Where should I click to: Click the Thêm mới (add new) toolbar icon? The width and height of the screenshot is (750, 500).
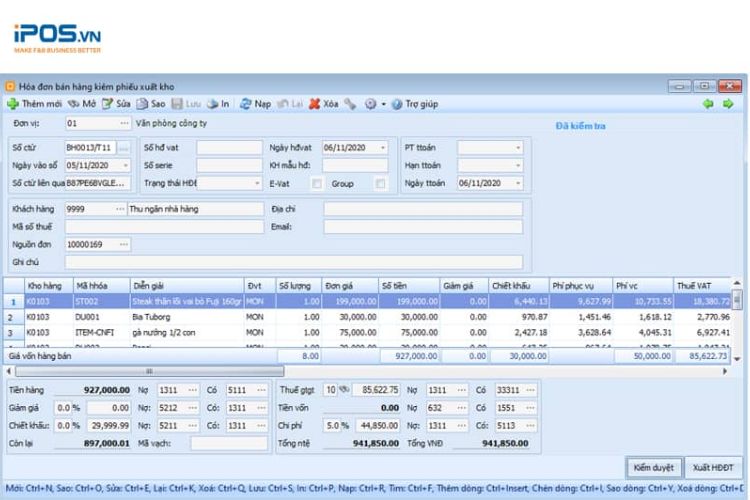pyautogui.click(x=13, y=103)
